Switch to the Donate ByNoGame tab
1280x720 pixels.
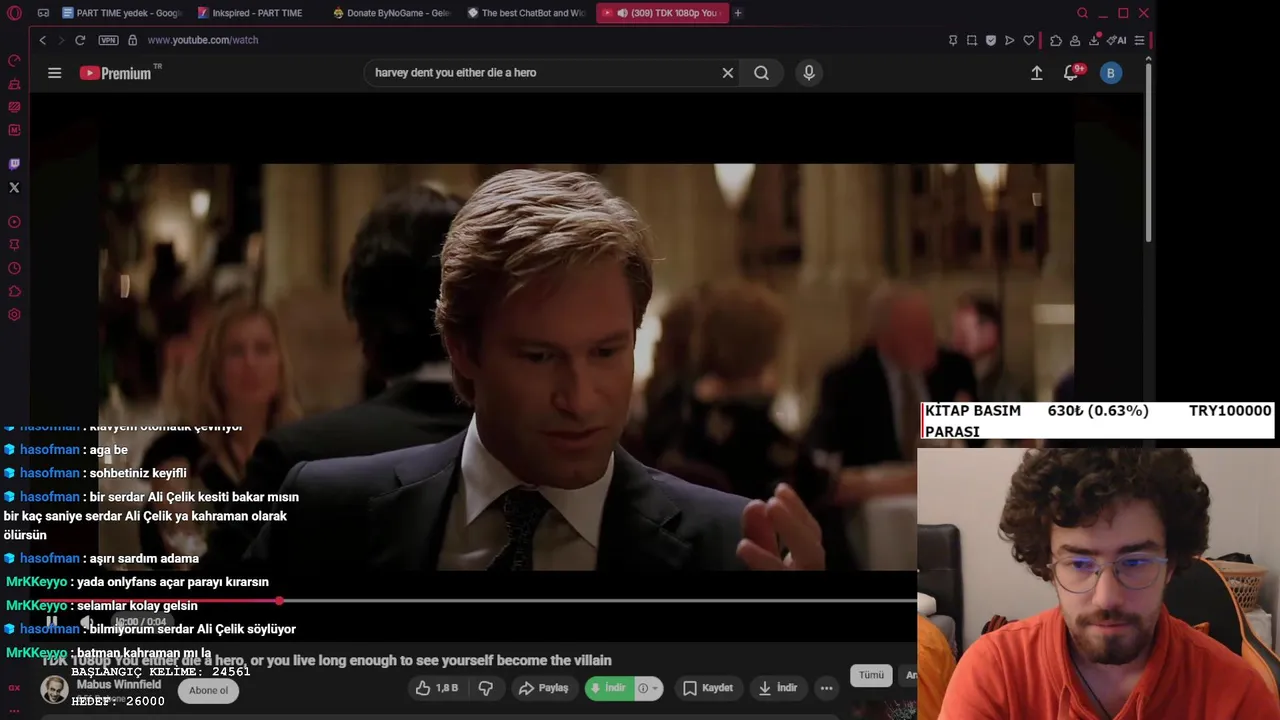click(392, 13)
